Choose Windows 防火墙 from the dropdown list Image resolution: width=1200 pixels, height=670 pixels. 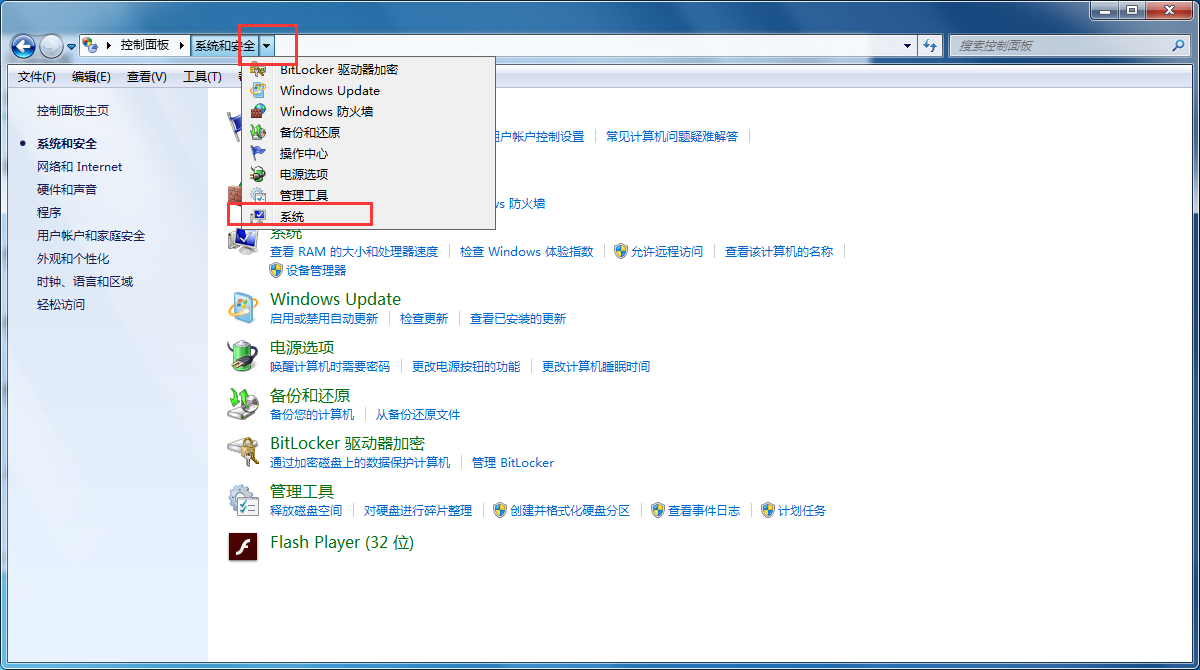pos(326,112)
